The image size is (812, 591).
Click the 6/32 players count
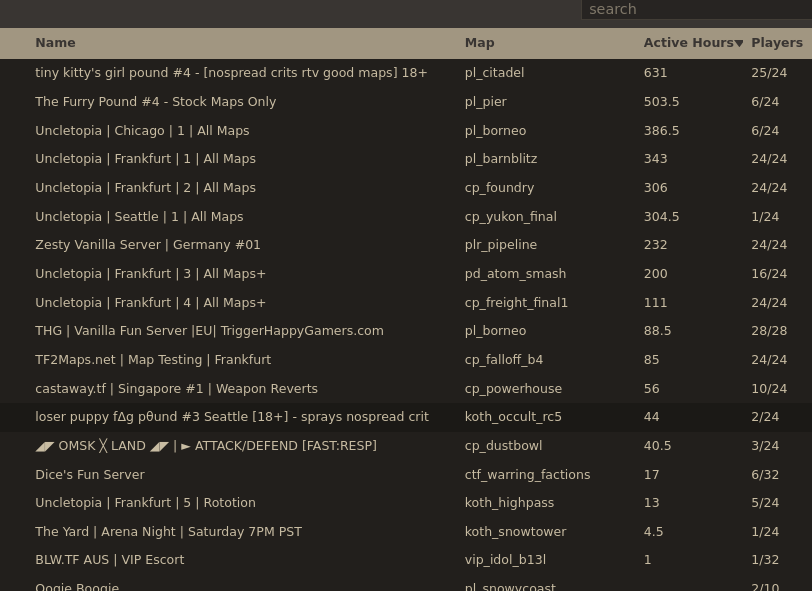coord(765,474)
